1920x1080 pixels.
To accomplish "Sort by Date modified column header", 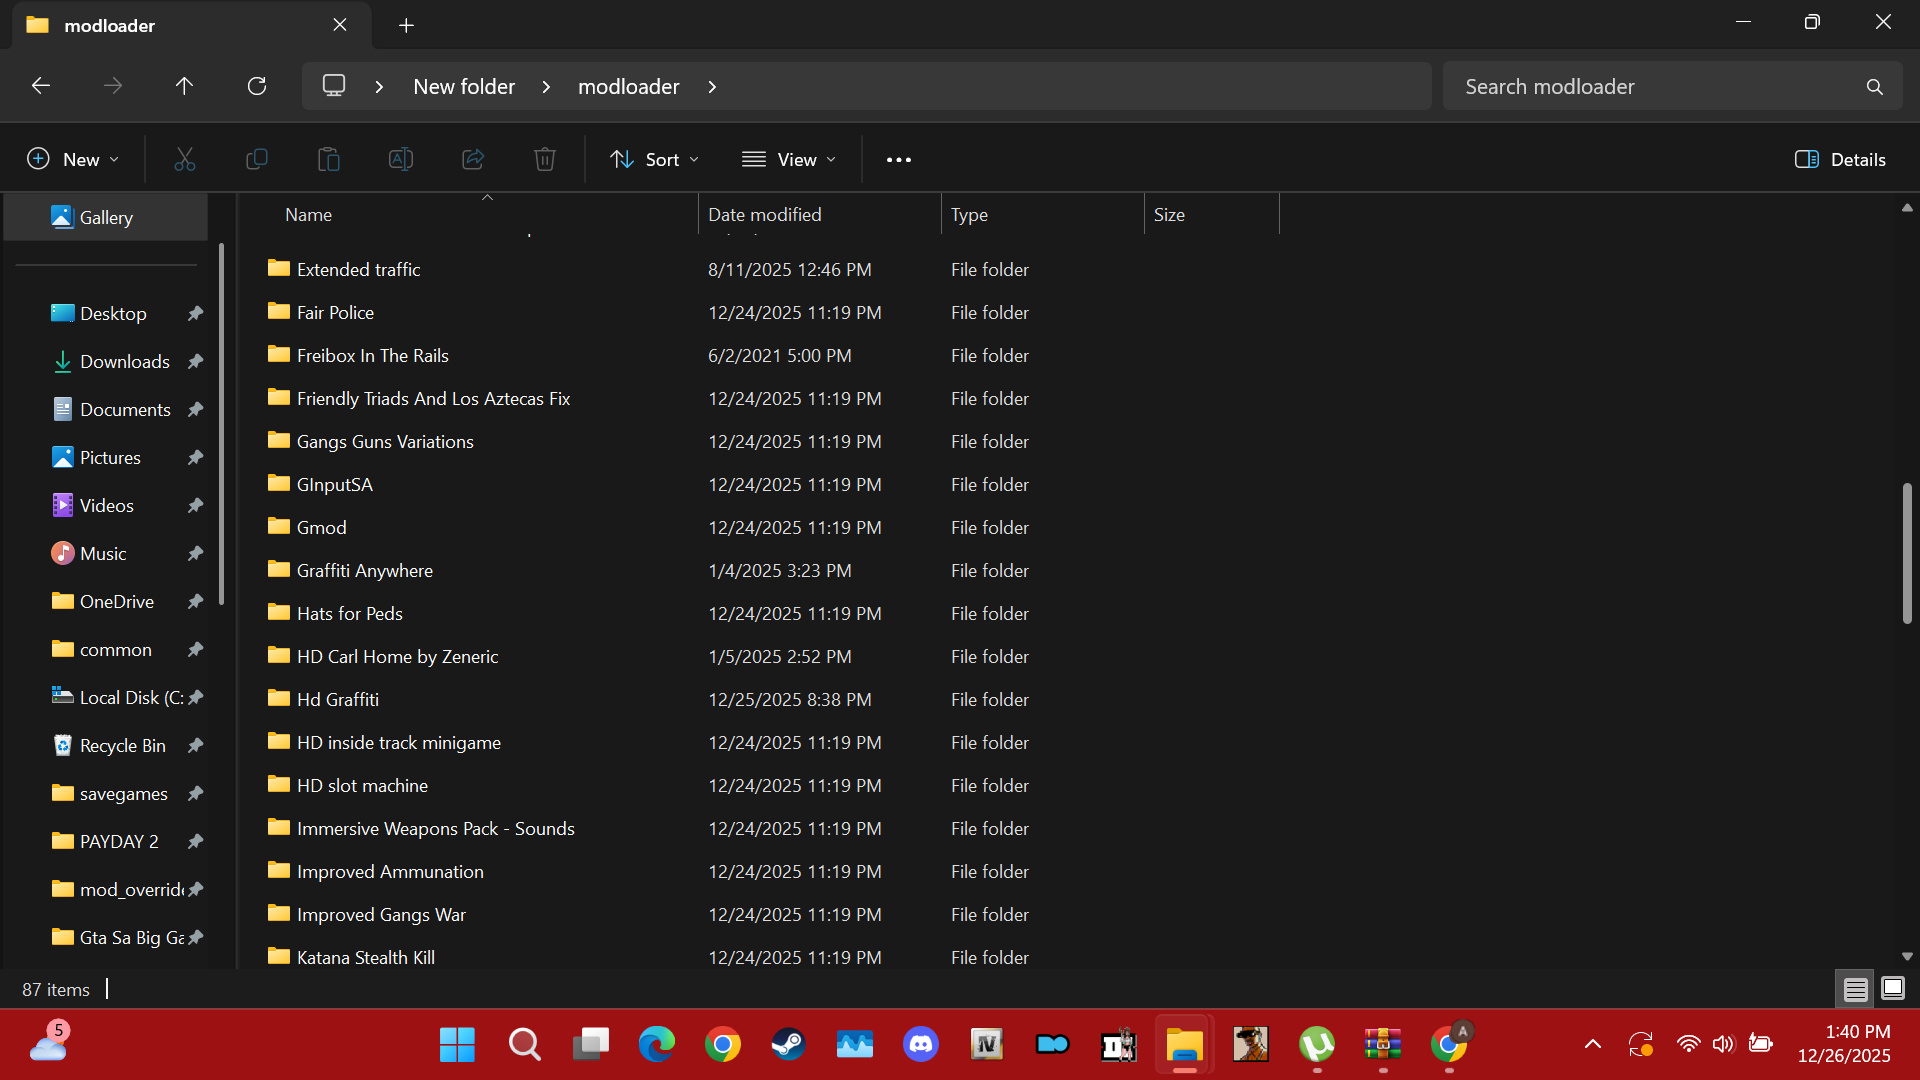I will (765, 214).
